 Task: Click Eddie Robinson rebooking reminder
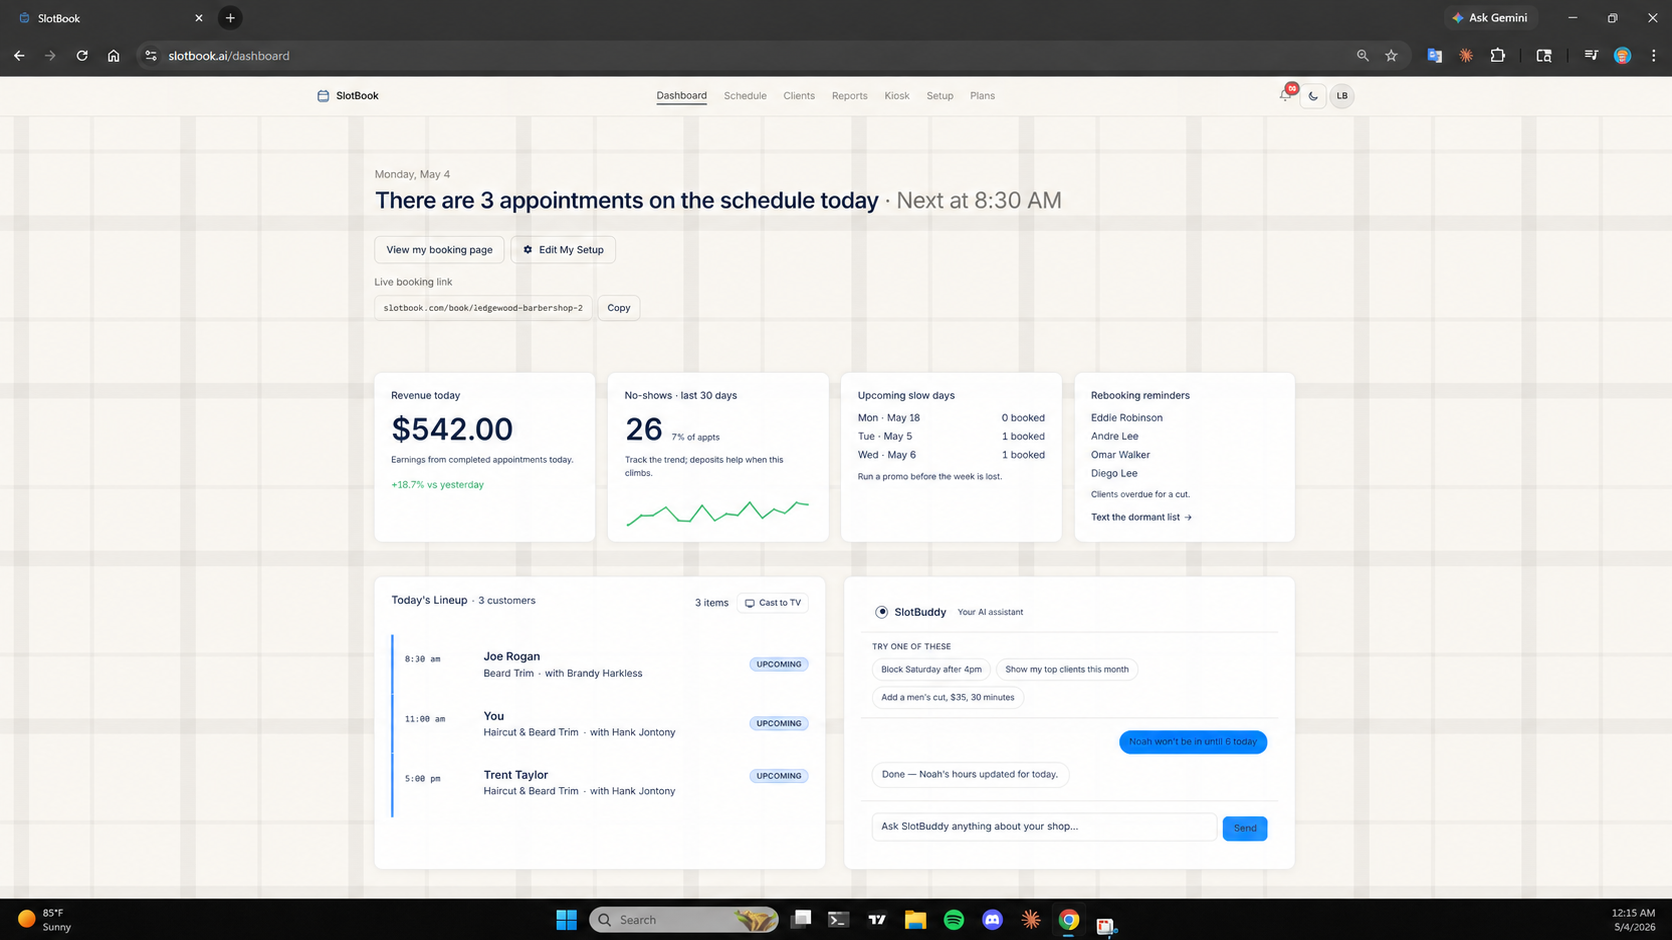click(x=1126, y=418)
